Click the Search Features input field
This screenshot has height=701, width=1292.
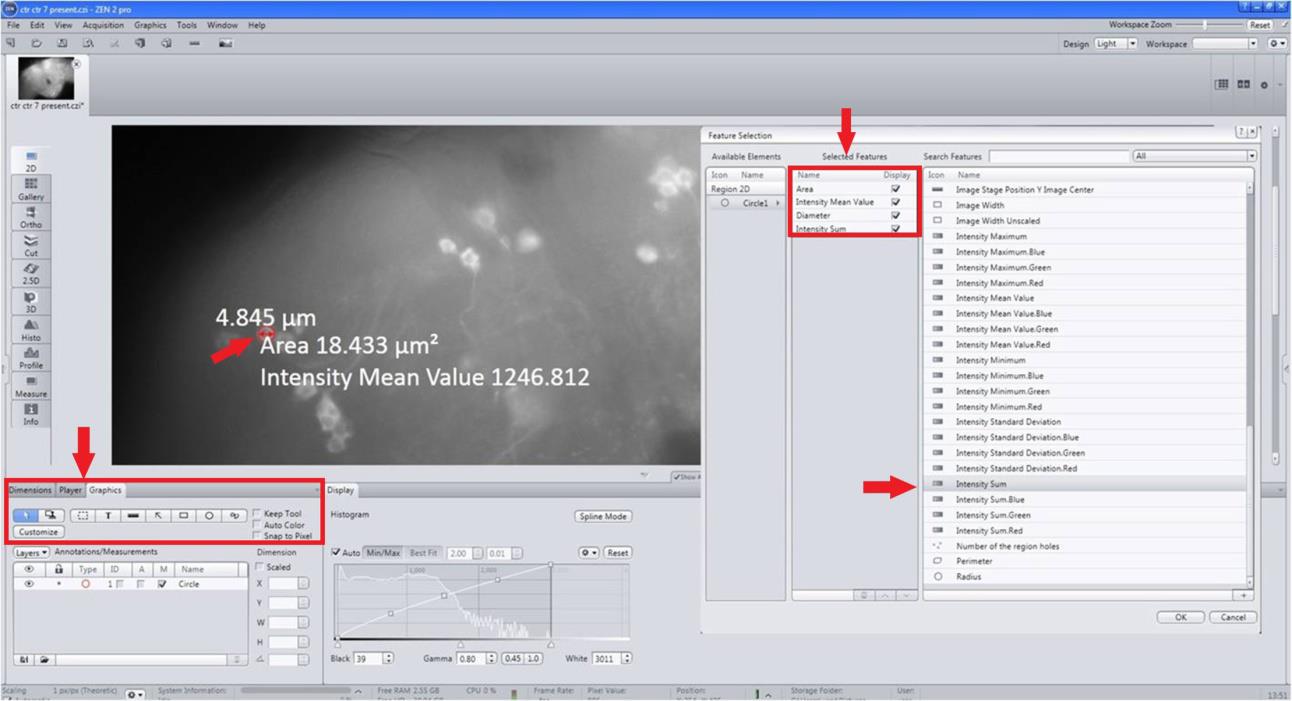pyautogui.click(x=1059, y=156)
